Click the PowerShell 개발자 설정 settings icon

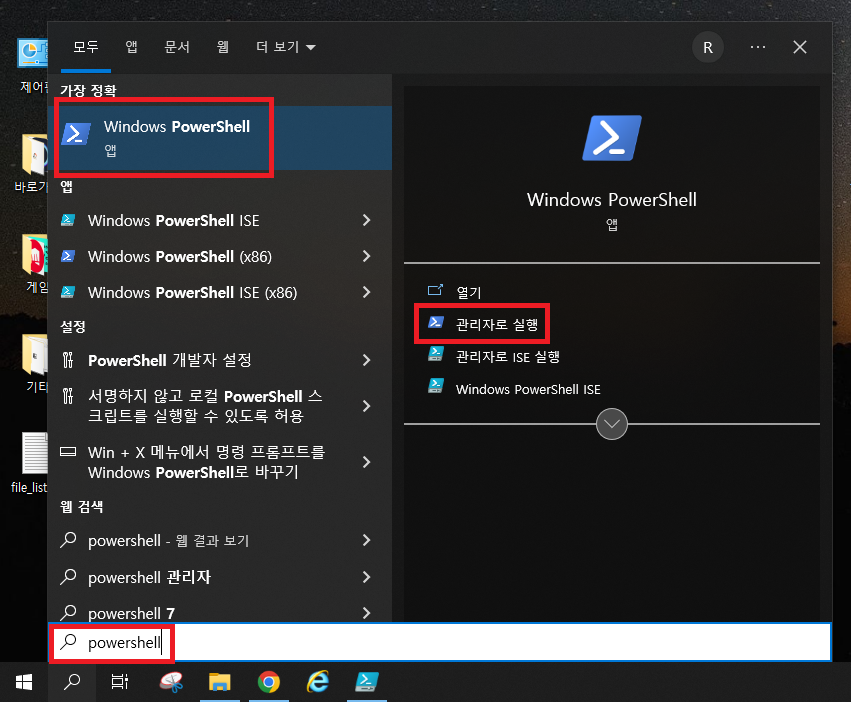click(68, 360)
